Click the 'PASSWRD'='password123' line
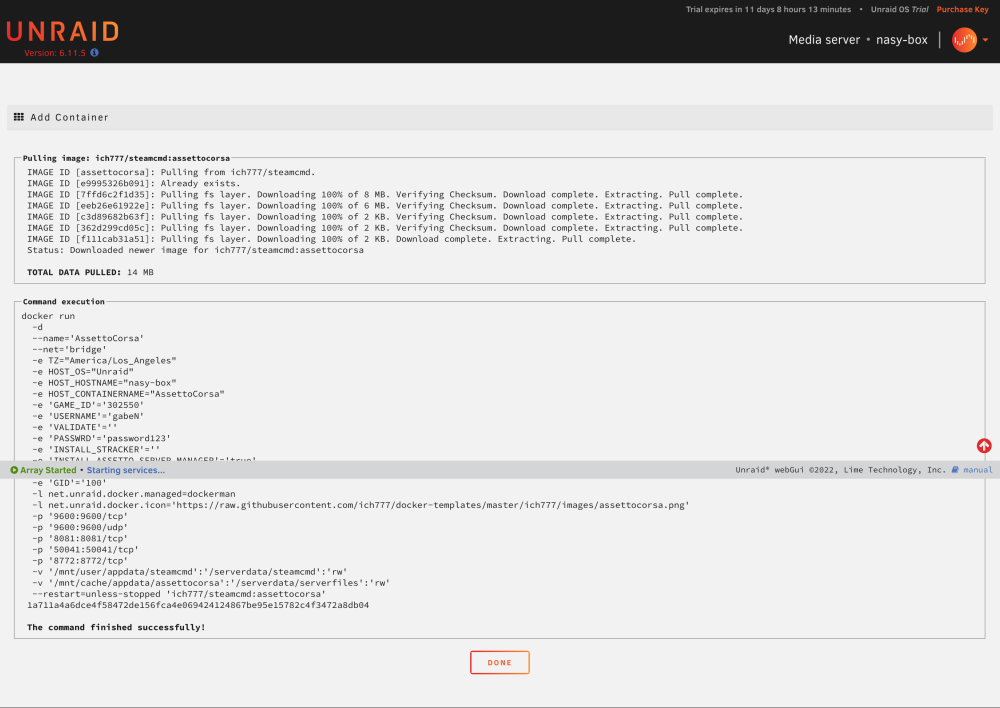This screenshot has height=708, width=1000. [101, 439]
